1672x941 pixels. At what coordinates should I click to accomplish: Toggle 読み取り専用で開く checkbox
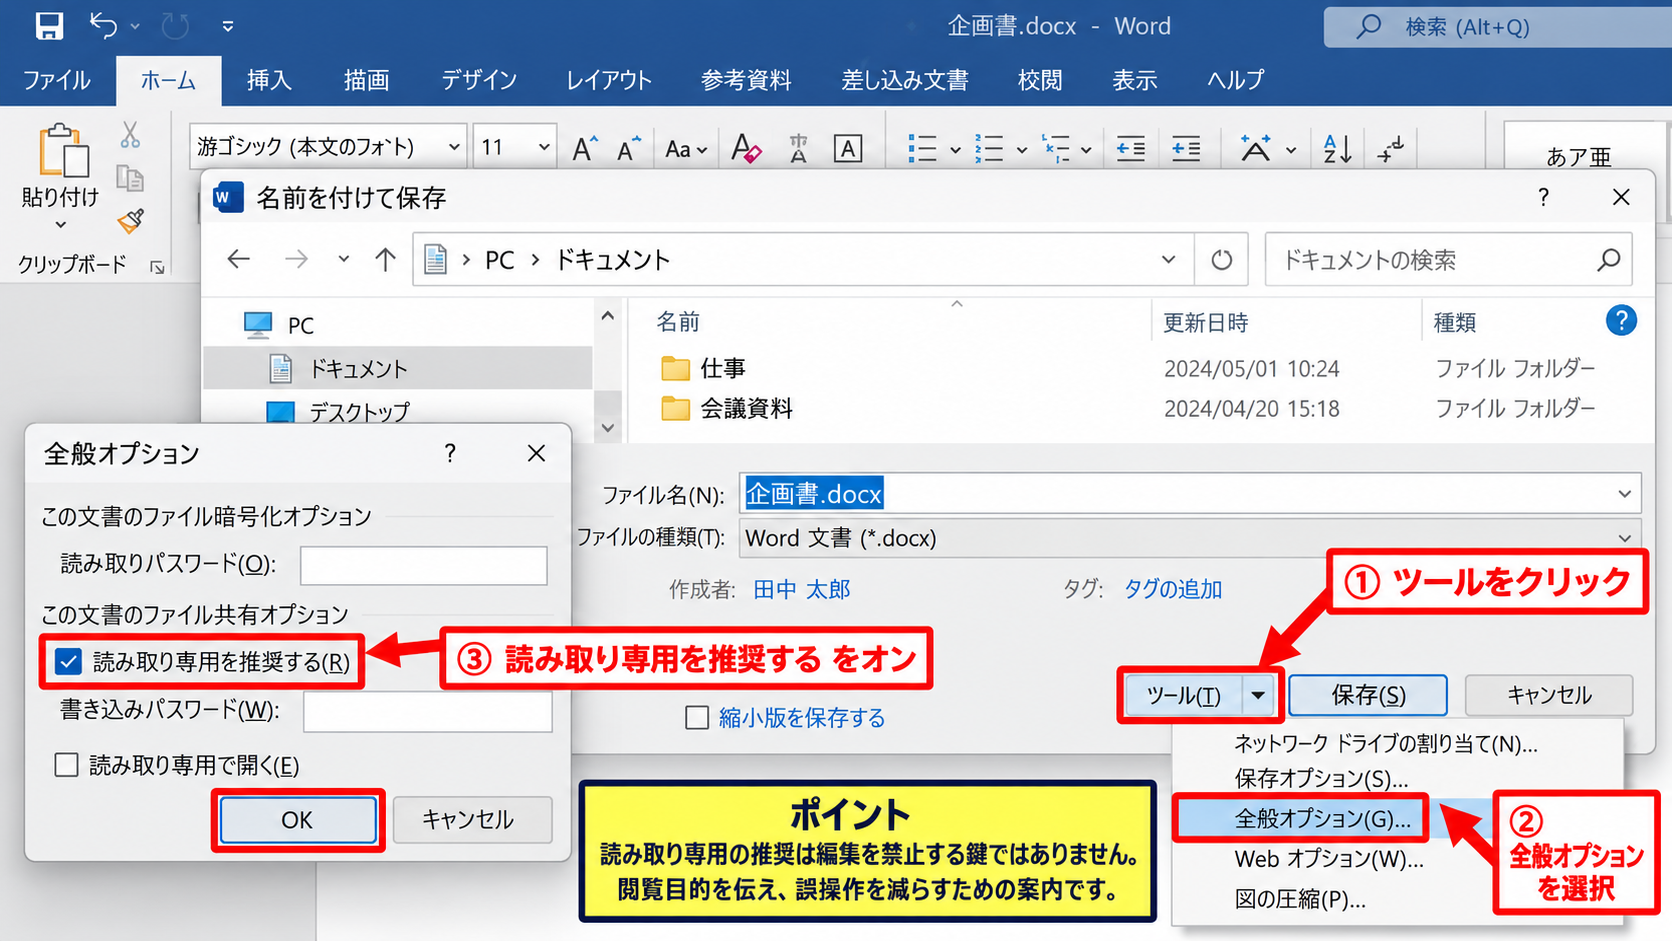[x=66, y=766]
